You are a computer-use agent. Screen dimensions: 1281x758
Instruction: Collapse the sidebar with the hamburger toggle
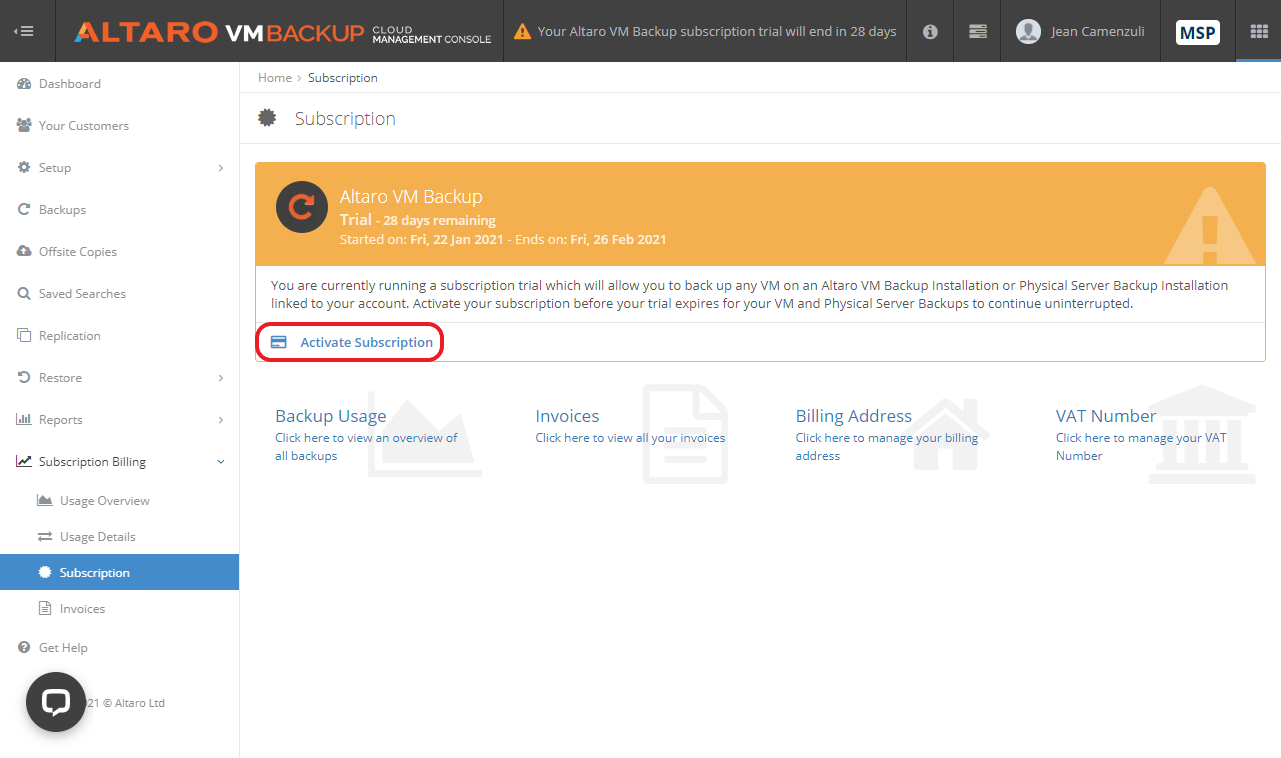[x=24, y=31]
